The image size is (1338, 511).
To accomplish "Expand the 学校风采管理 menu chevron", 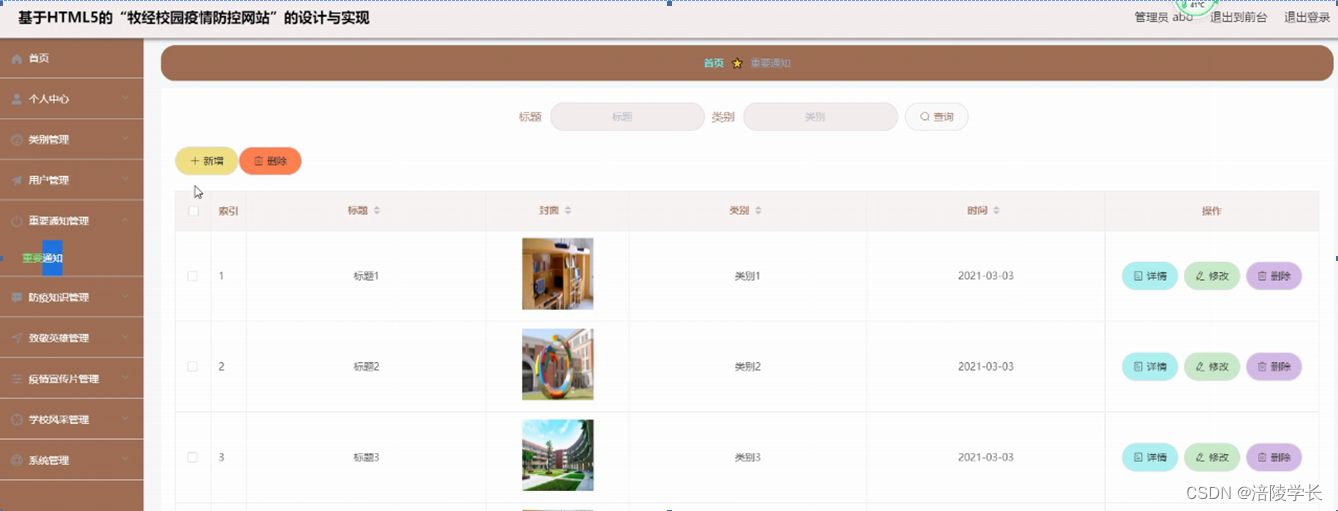I will pyautogui.click(x=125, y=420).
